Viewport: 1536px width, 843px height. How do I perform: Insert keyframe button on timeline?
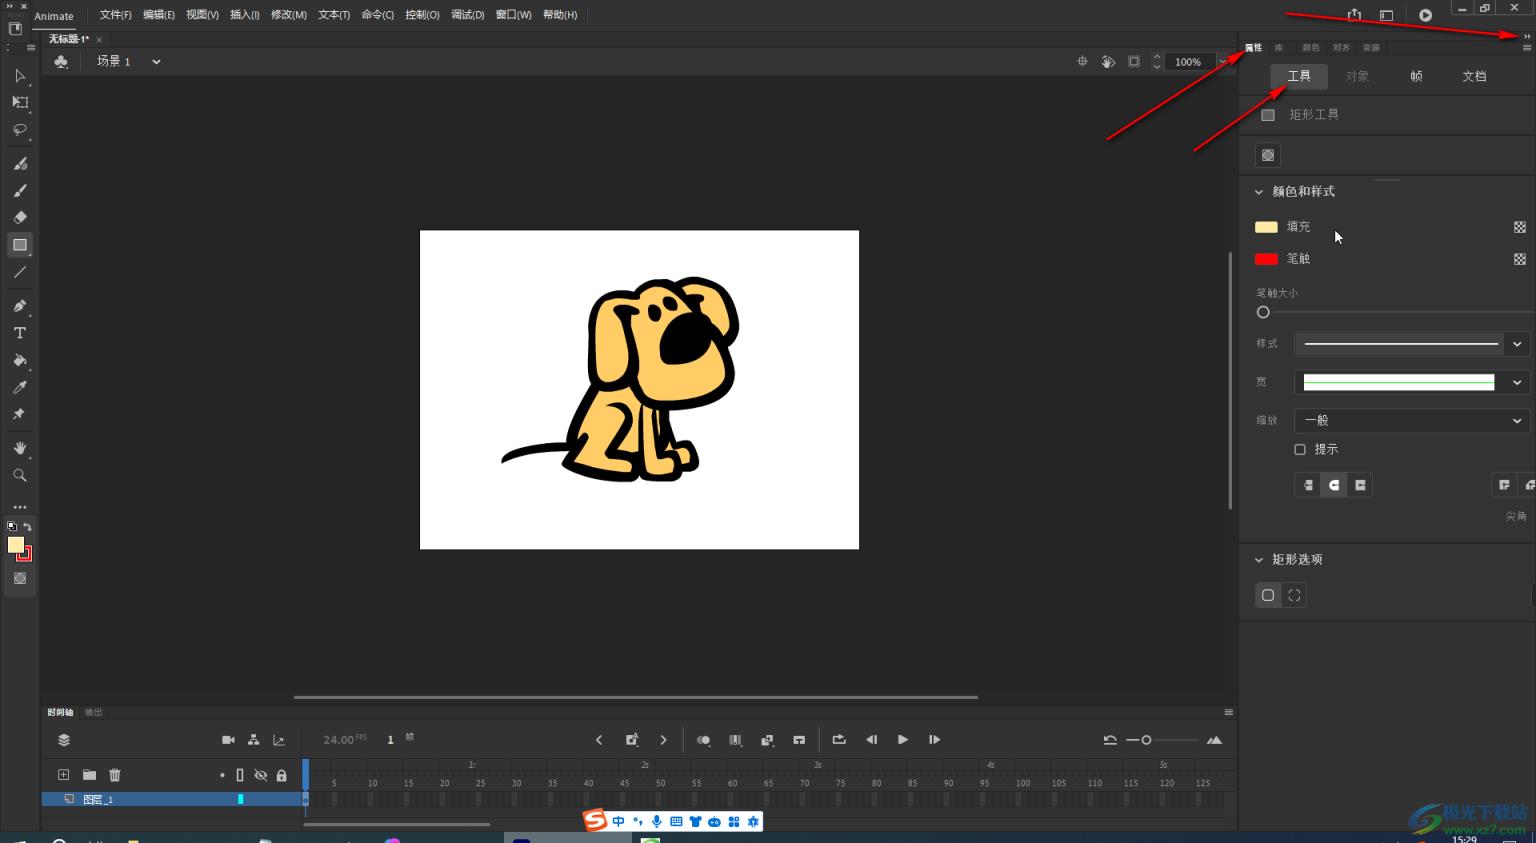[x=632, y=740]
